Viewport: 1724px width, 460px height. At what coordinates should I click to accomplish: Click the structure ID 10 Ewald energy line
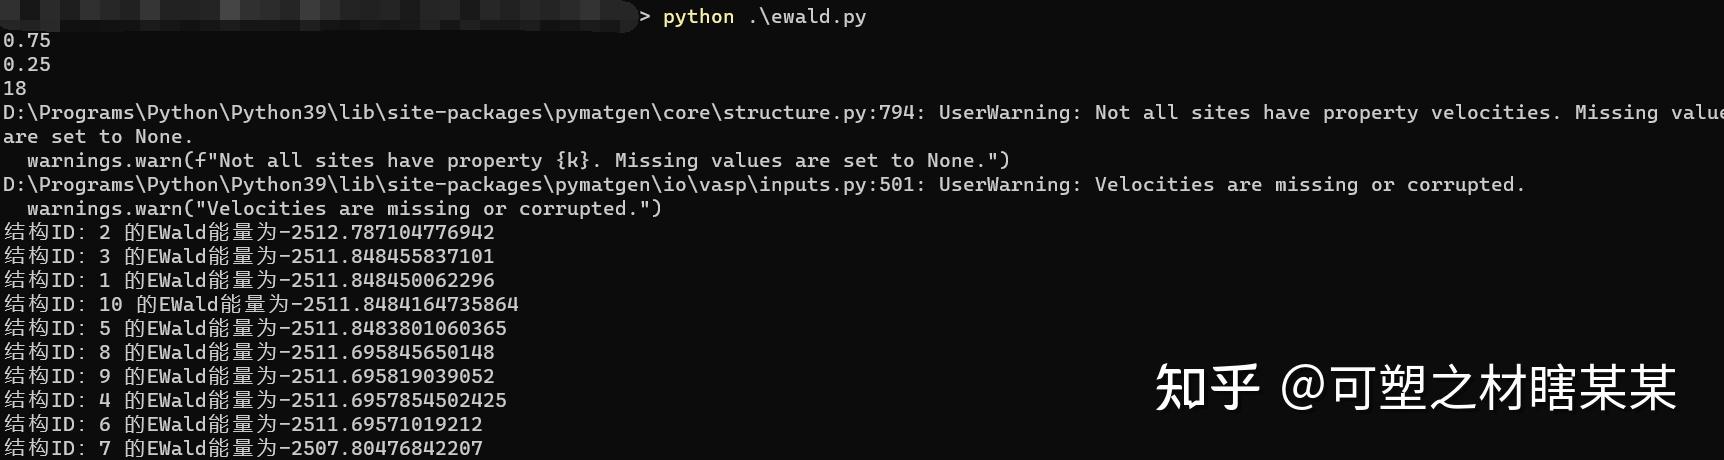tap(261, 304)
